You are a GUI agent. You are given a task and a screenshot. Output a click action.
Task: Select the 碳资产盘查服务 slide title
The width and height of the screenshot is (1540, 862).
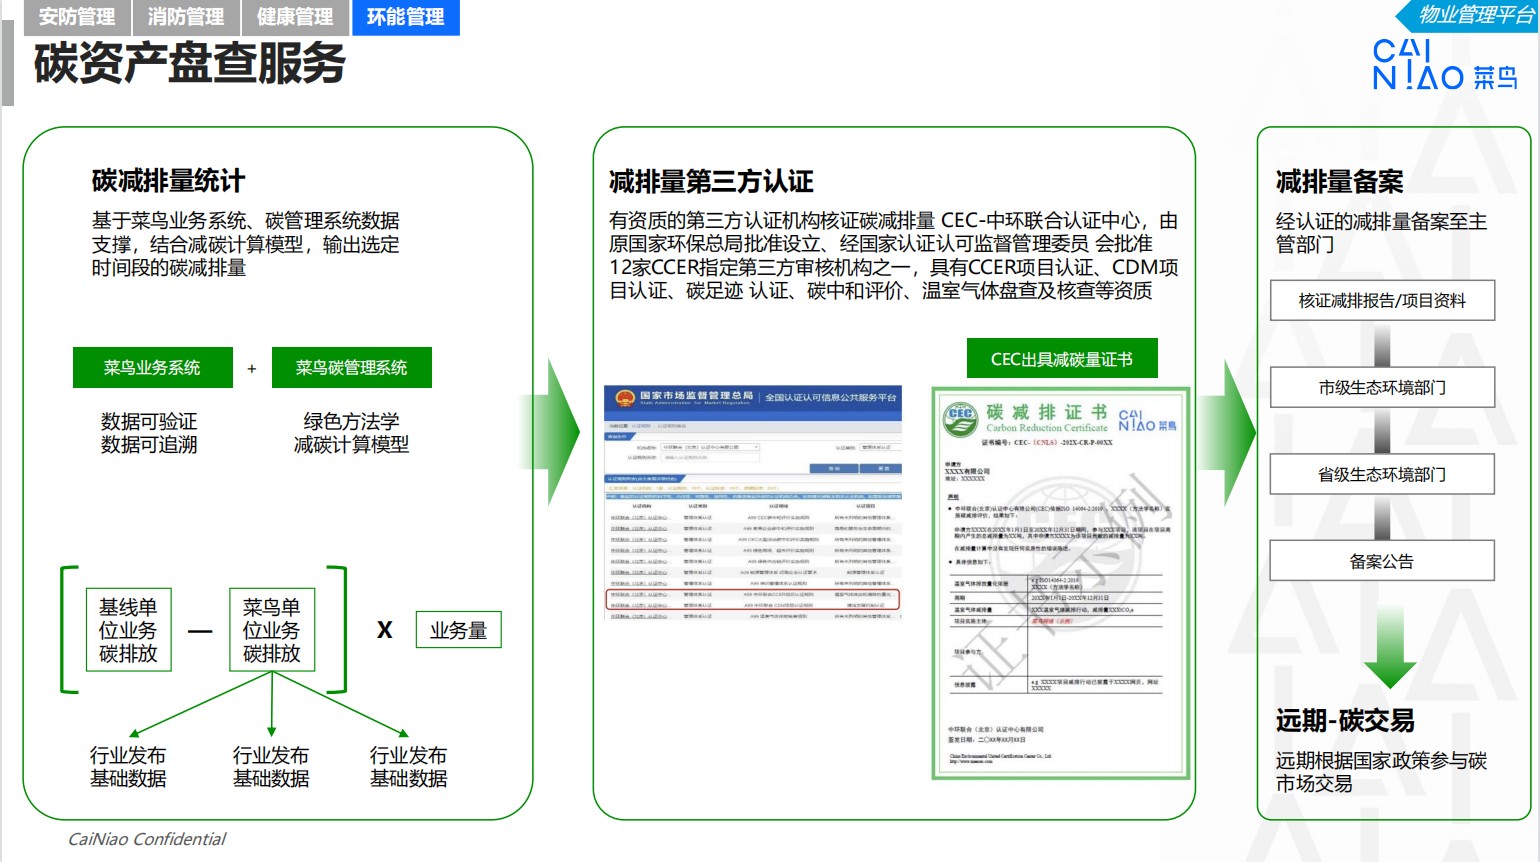pos(190,63)
